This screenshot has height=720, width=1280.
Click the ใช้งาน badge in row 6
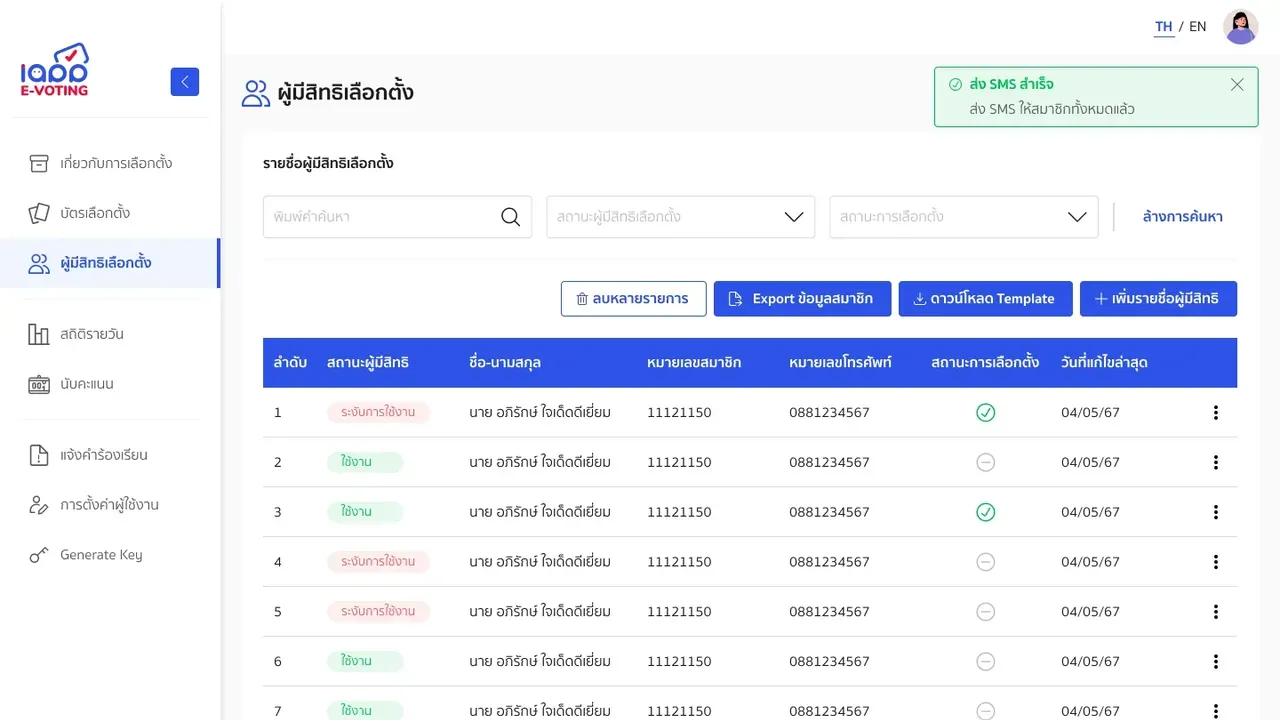pos(365,661)
